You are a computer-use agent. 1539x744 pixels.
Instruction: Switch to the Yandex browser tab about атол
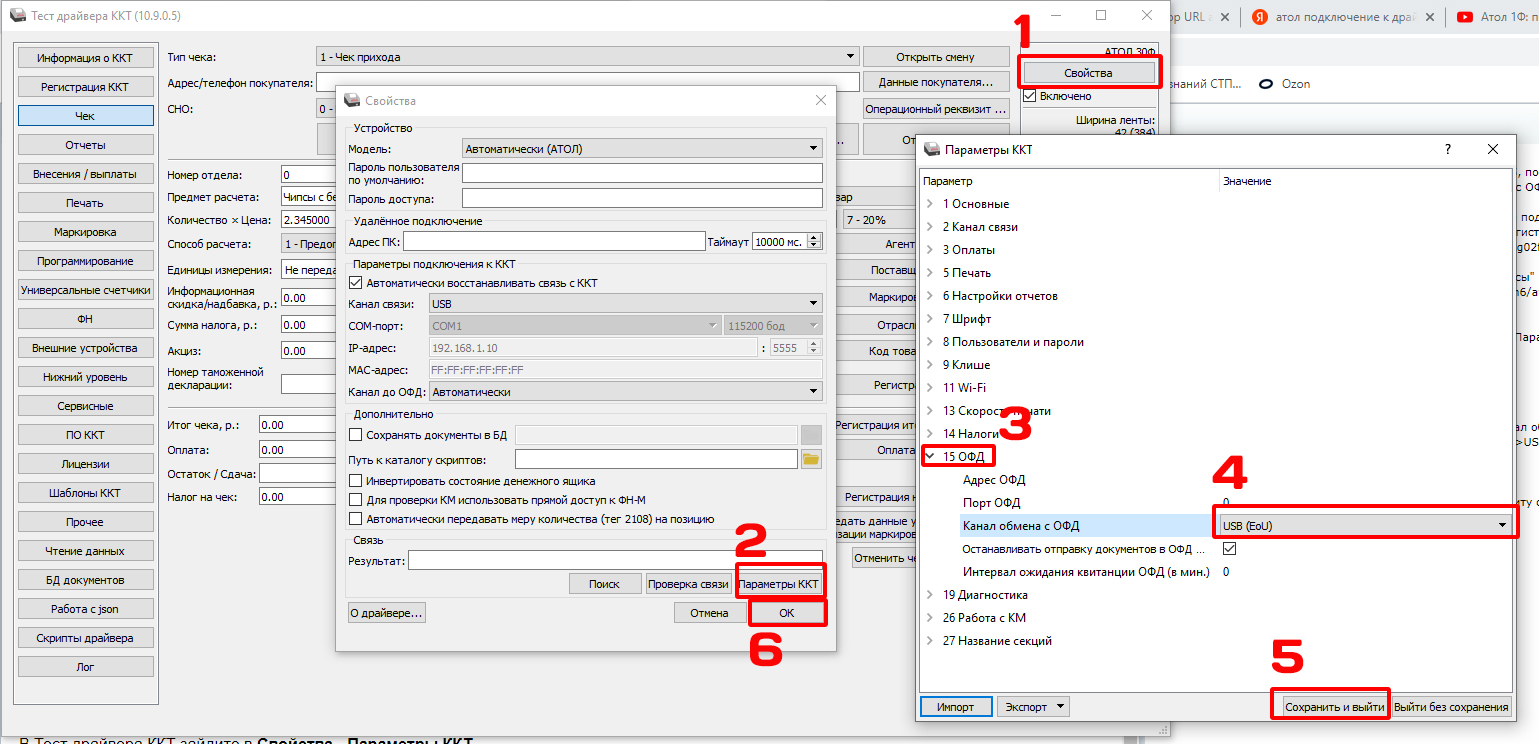point(1341,17)
